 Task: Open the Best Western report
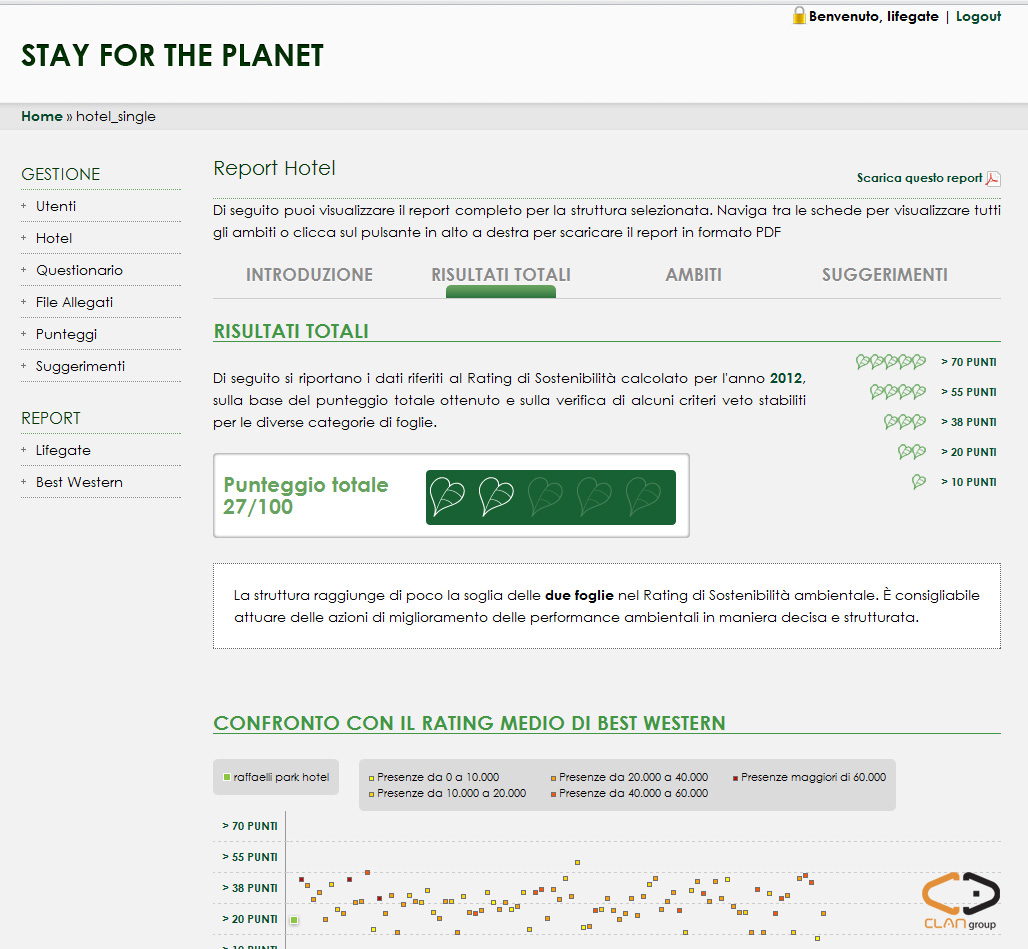coord(79,482)
